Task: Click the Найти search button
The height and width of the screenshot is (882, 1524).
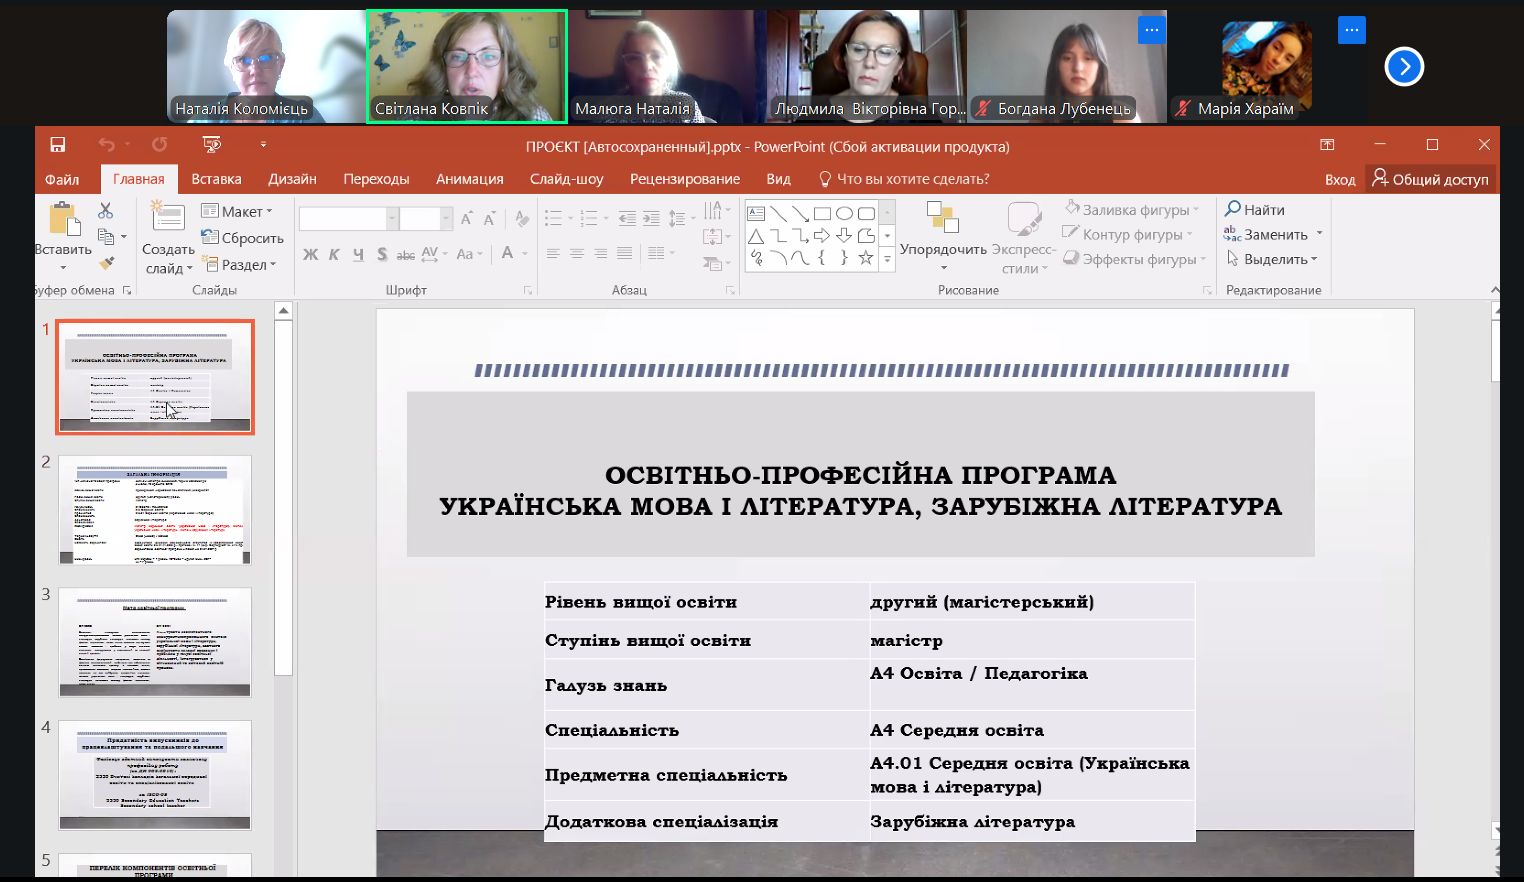Action: point(1255,210)
